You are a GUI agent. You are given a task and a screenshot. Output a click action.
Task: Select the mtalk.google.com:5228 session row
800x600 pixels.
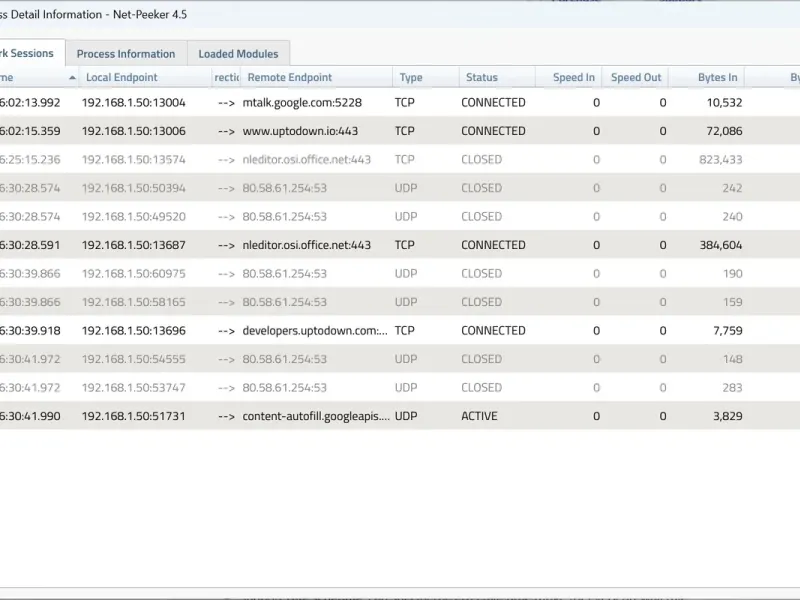400,103
